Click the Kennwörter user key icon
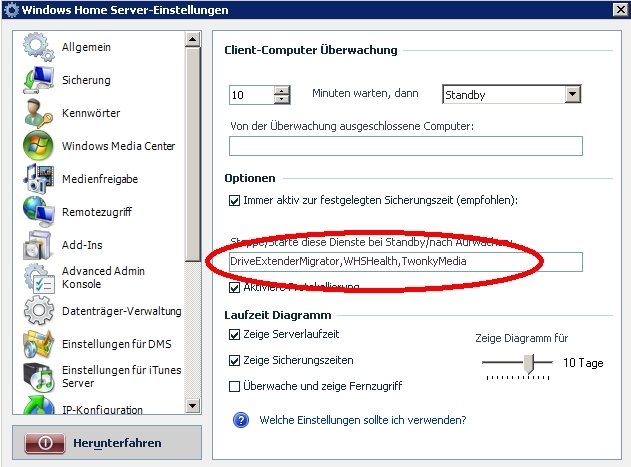Viewport: 631px width, 467px height. (x=38, y=113)
